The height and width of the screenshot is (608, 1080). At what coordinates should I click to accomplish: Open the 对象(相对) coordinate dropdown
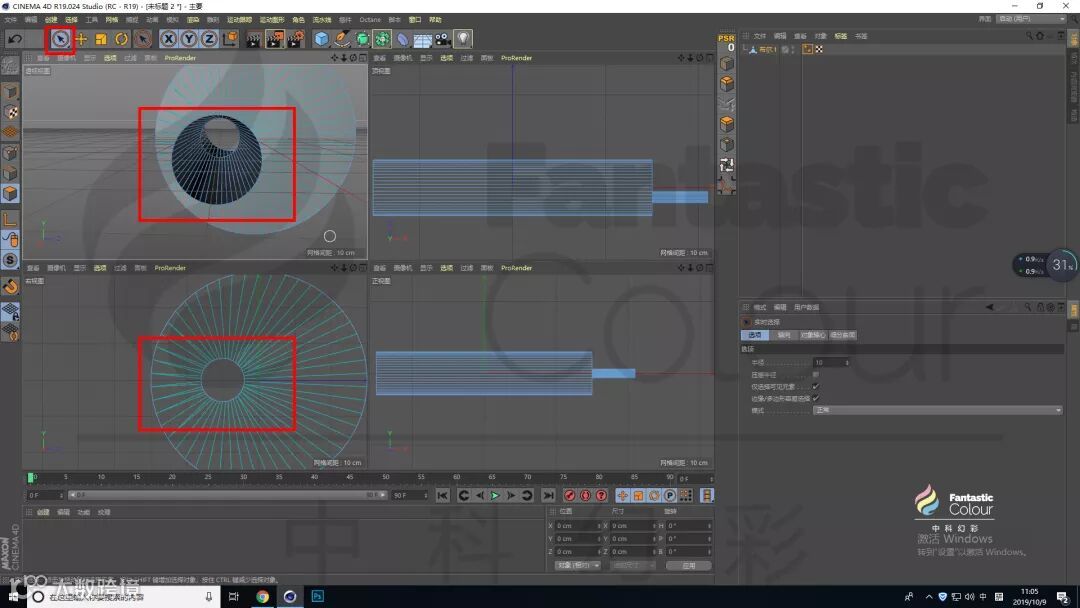pos(577,565)
